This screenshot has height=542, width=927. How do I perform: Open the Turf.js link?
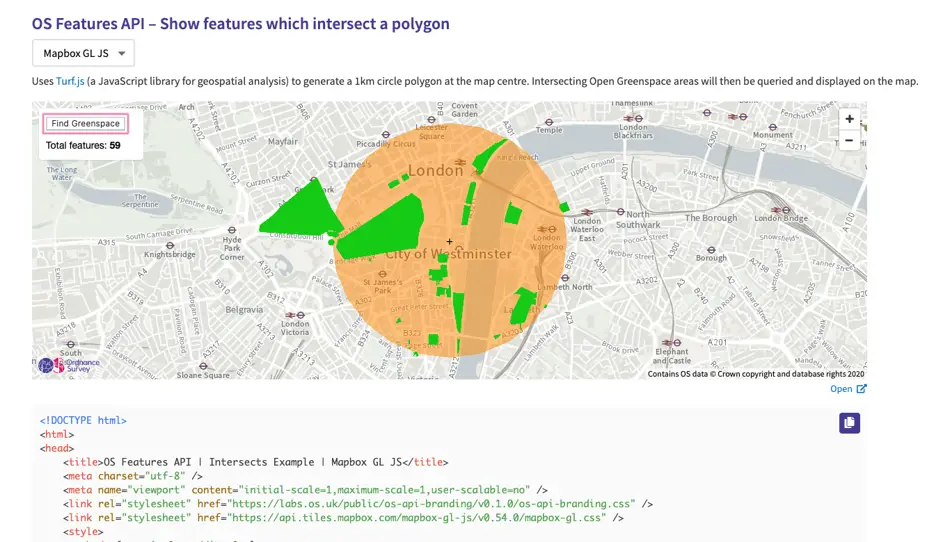tap(70, 81)
